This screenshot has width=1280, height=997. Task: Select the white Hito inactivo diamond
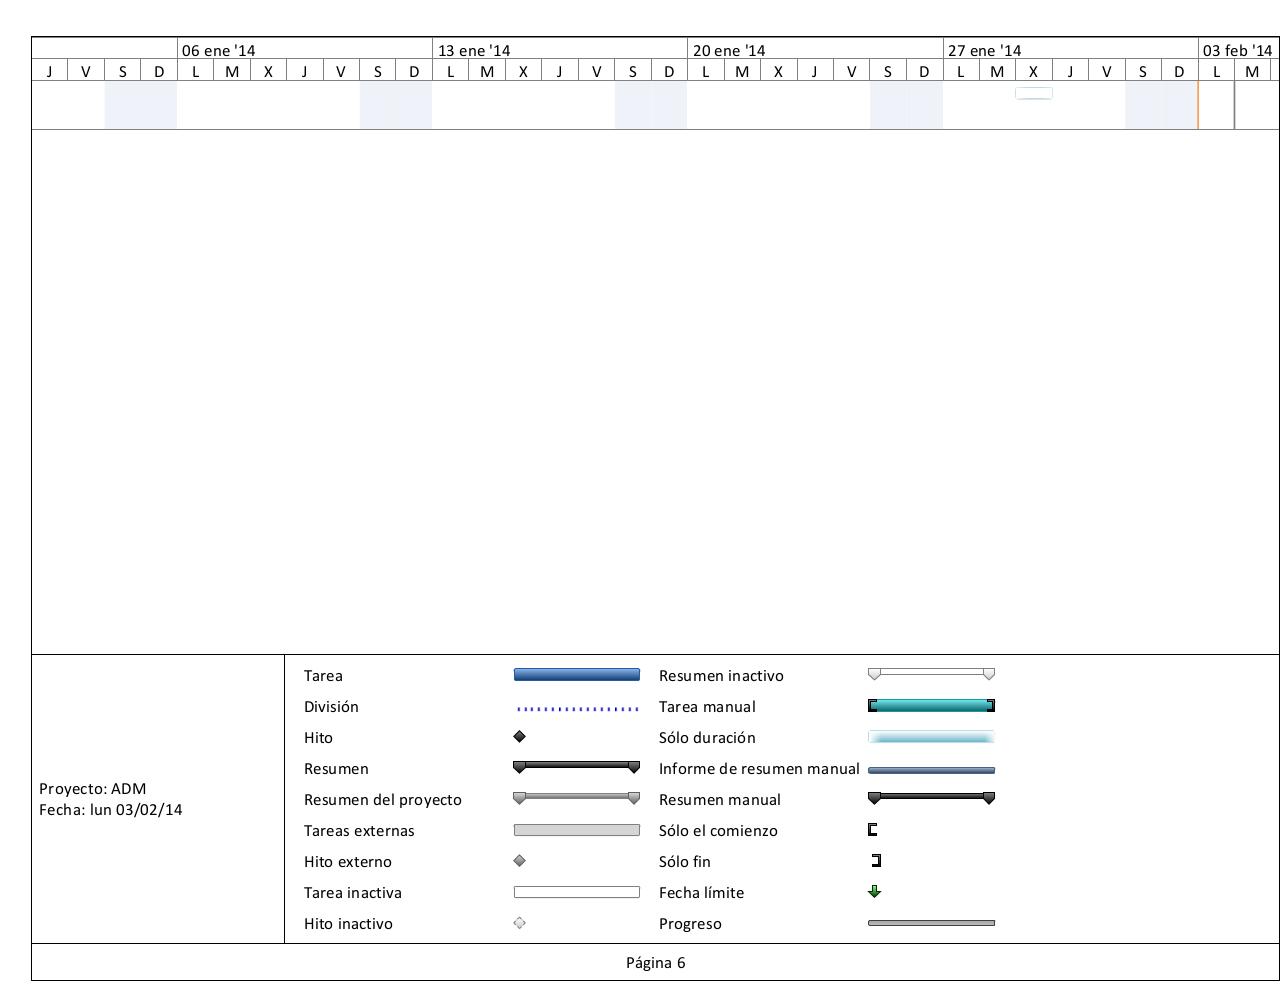519,923
